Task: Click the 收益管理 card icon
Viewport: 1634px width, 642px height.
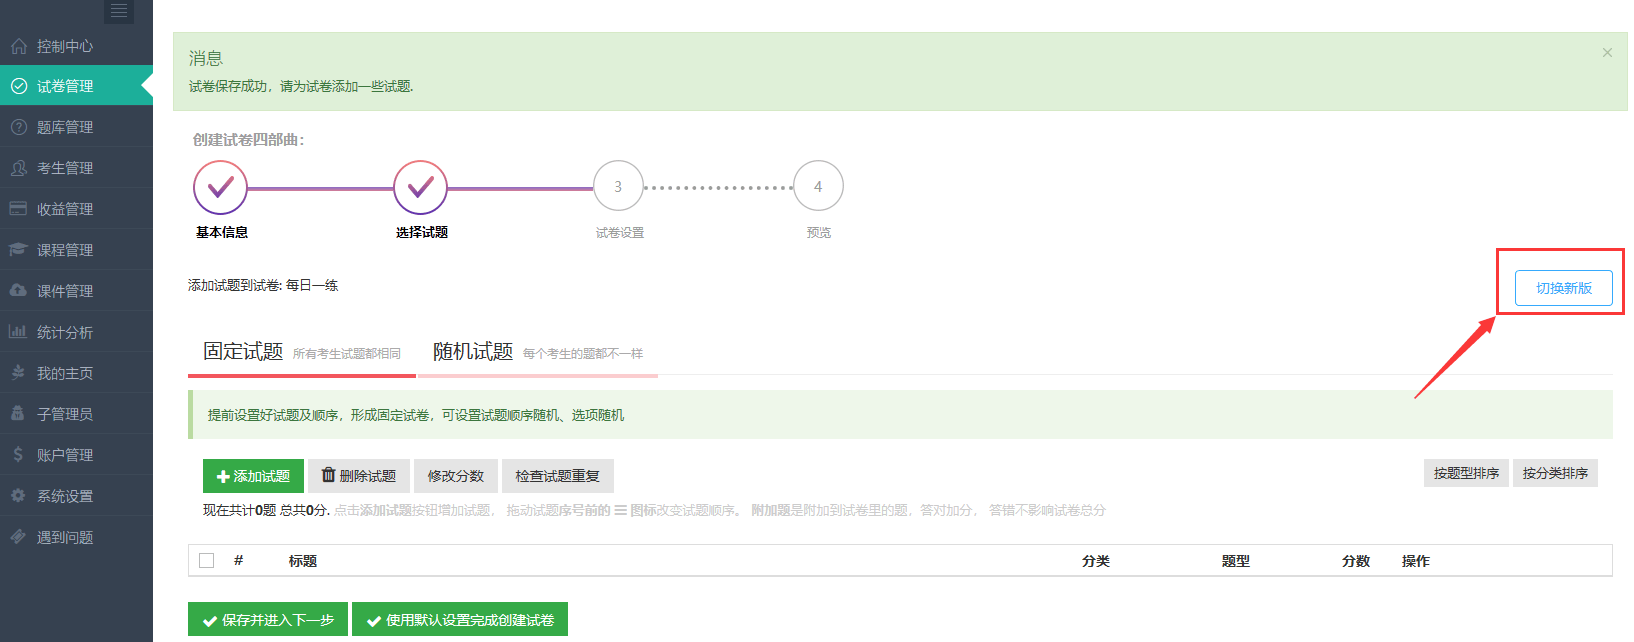Action: pyautogui.click(x=18, y=209)
